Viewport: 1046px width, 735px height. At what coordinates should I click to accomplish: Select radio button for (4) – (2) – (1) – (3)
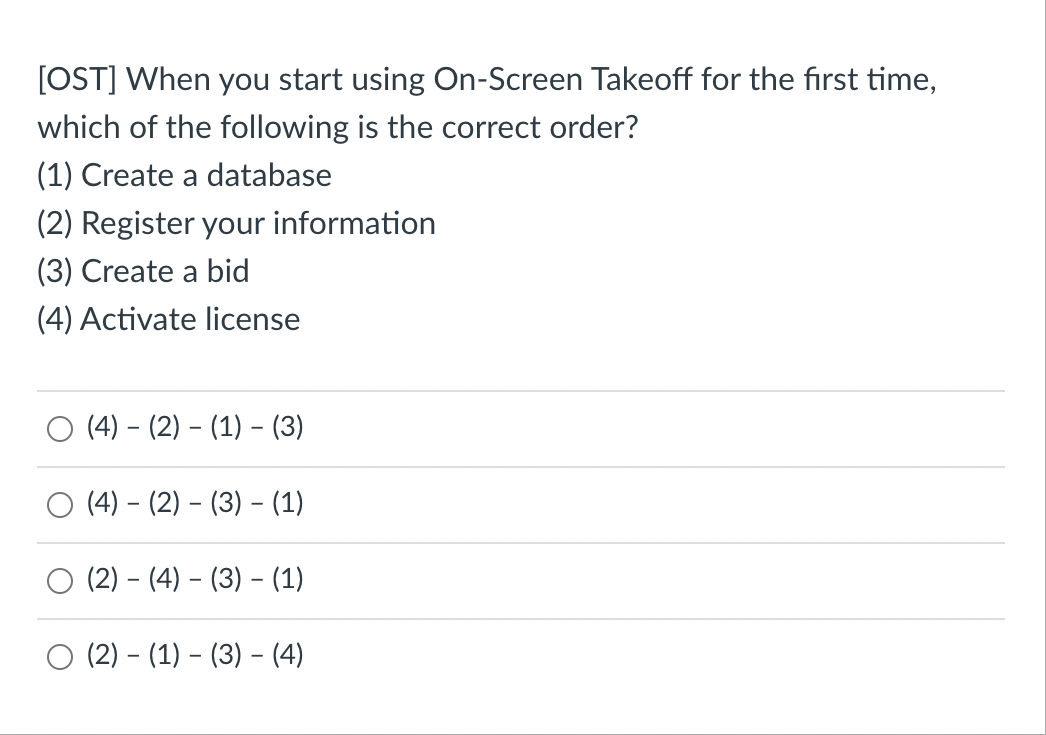[60, 429]
